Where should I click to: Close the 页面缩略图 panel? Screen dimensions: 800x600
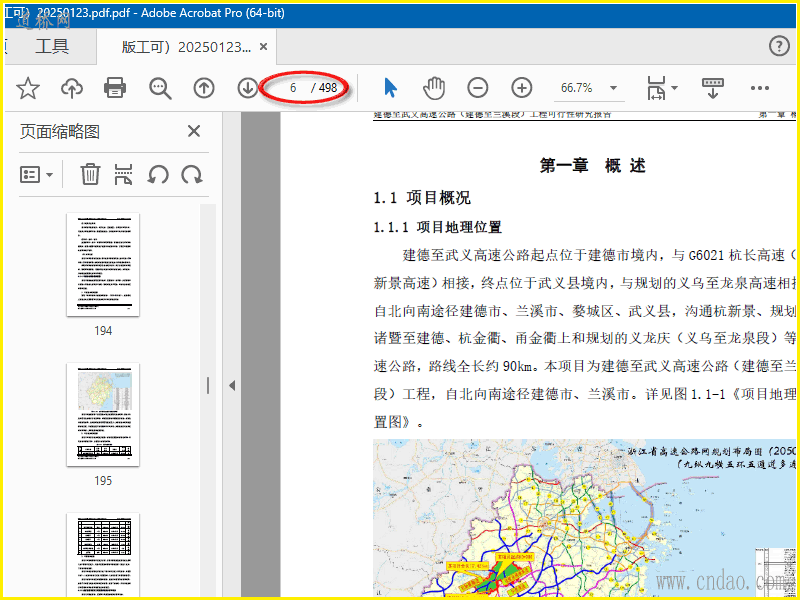point(194,131)
